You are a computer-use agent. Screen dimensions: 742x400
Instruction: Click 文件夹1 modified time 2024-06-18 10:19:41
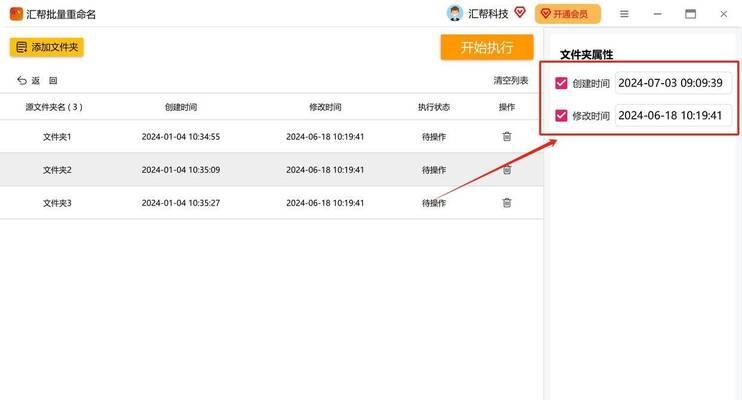tap(325, 137)
